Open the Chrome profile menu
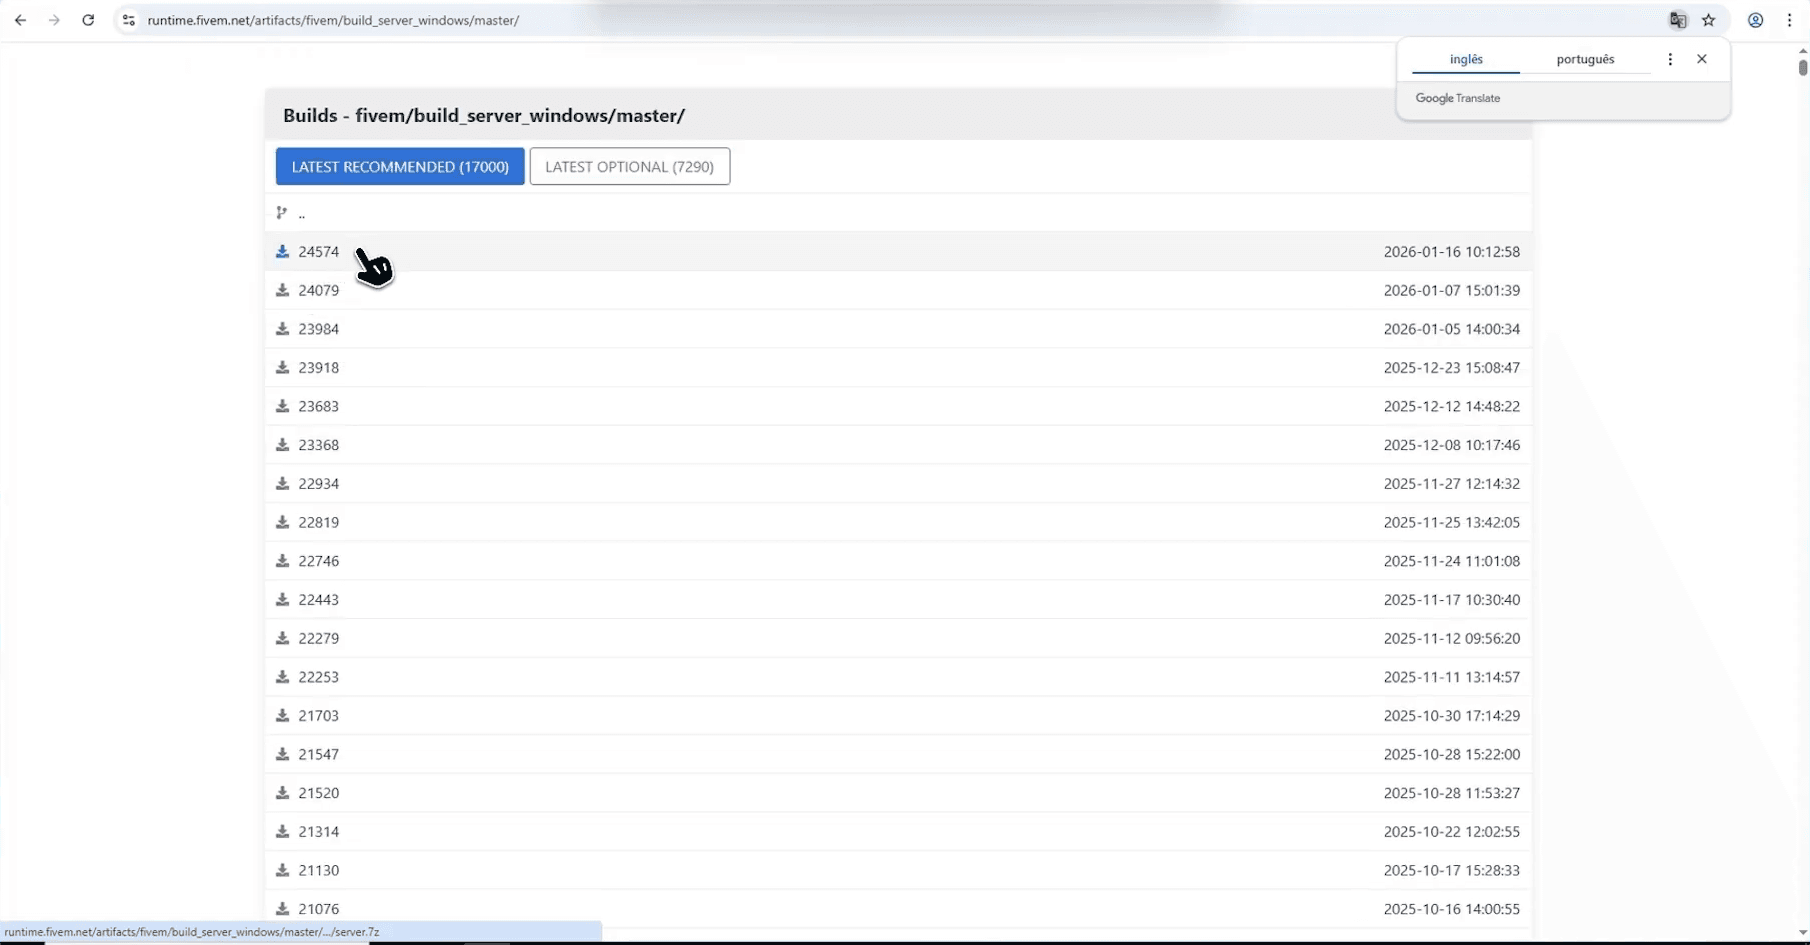The width and height of the screenshot is (1810, 945). pos(1755,20)
